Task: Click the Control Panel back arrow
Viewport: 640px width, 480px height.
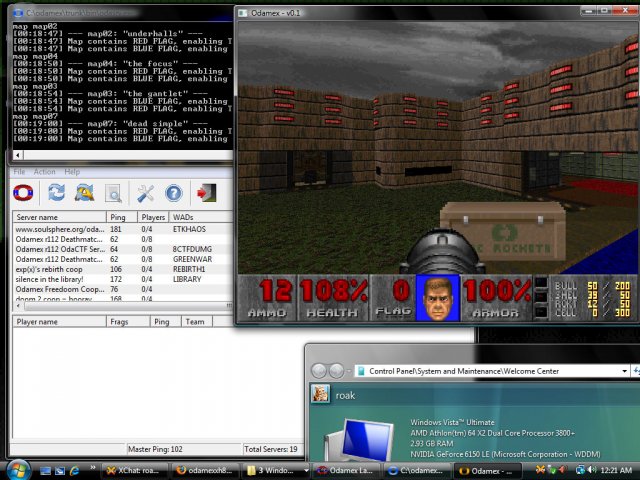Action: tap(320, 370)
